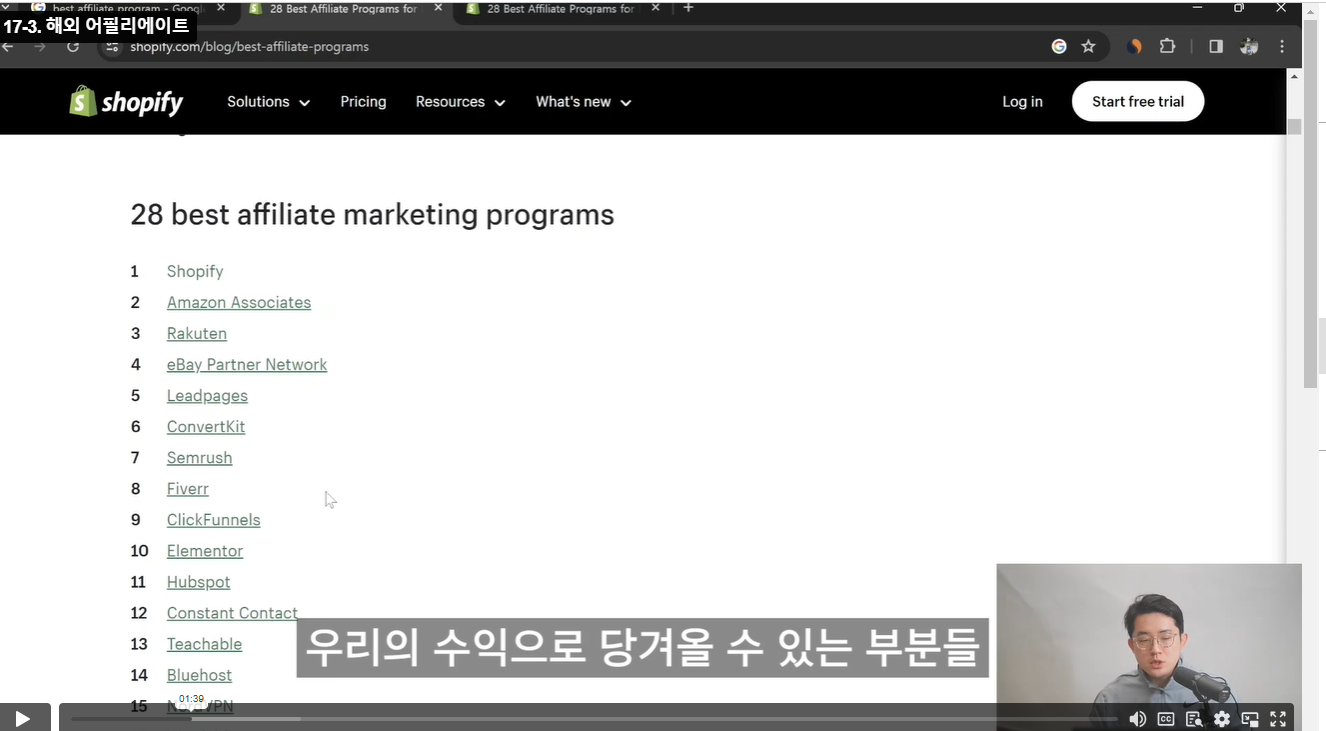Mute the video with speaker icon
1326x731 pixels.
point(1138,719)
